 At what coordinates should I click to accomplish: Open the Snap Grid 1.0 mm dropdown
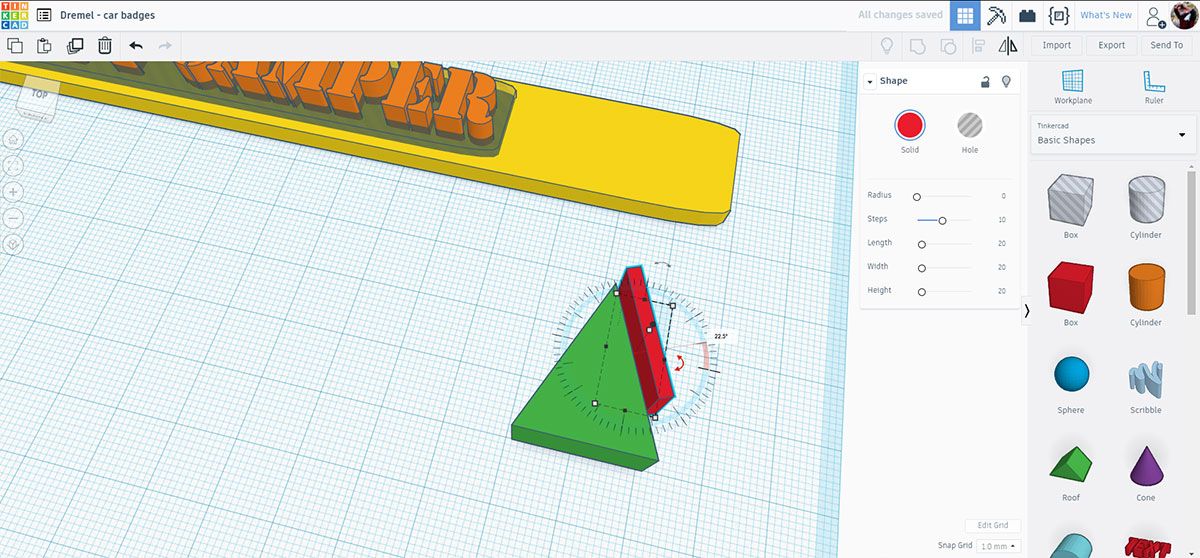point(999,546)
